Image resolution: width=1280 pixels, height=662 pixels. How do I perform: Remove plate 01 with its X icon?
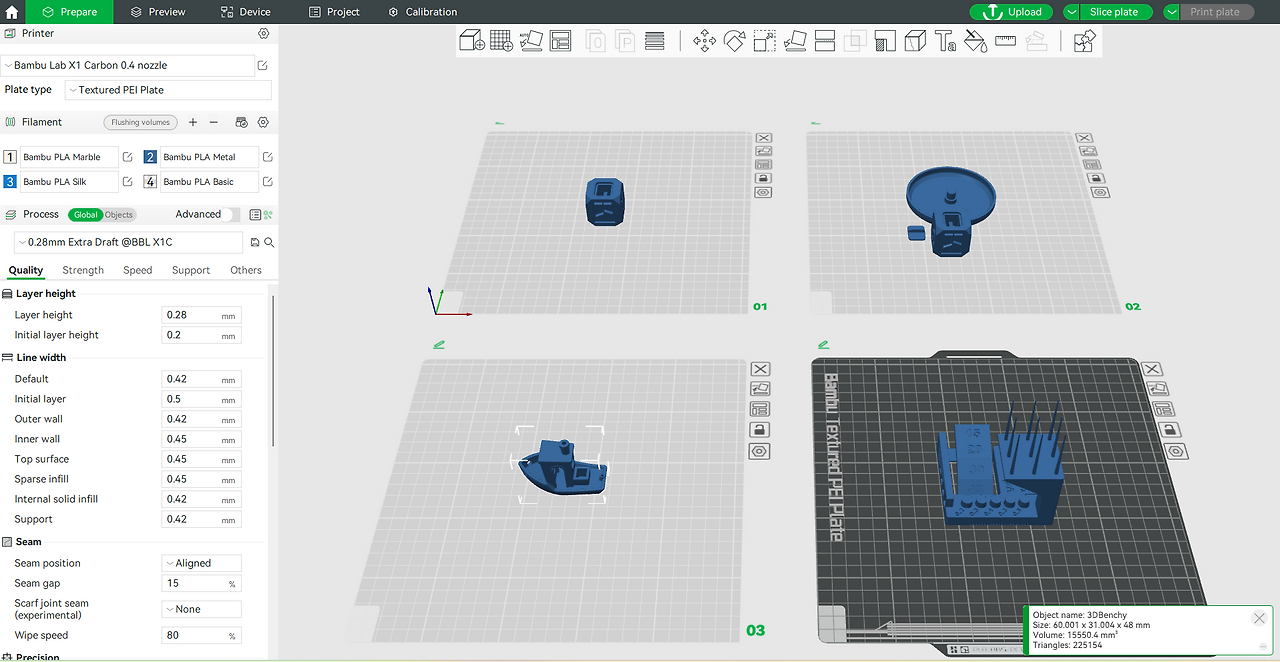pos(763,139)
